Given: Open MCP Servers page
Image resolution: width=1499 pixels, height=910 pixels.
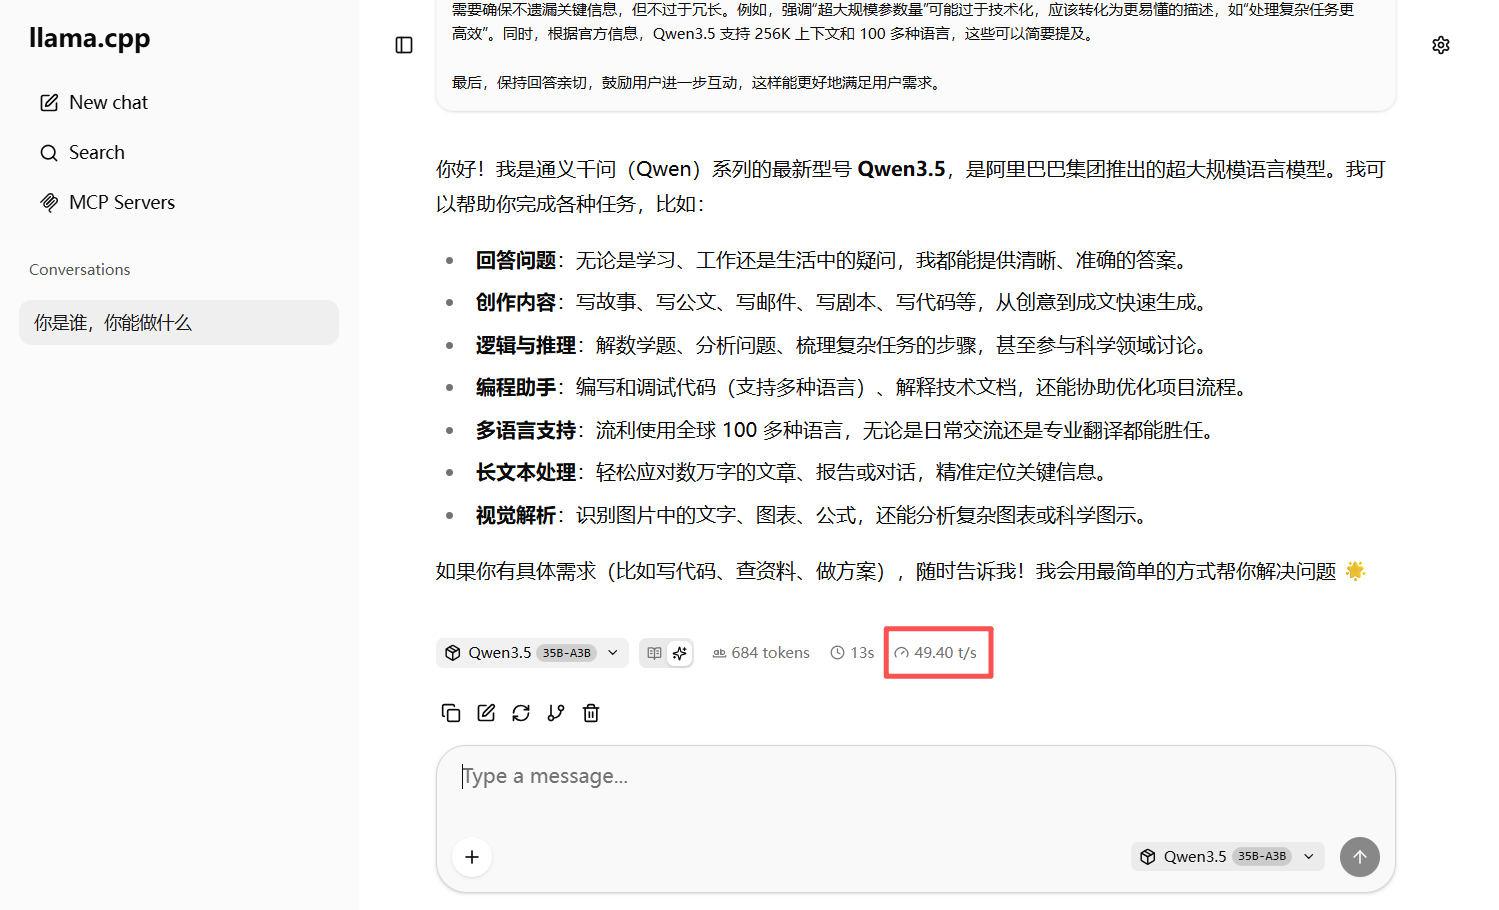Looking at the screenshot, I should pyautogui.click(x=107, y=202).
